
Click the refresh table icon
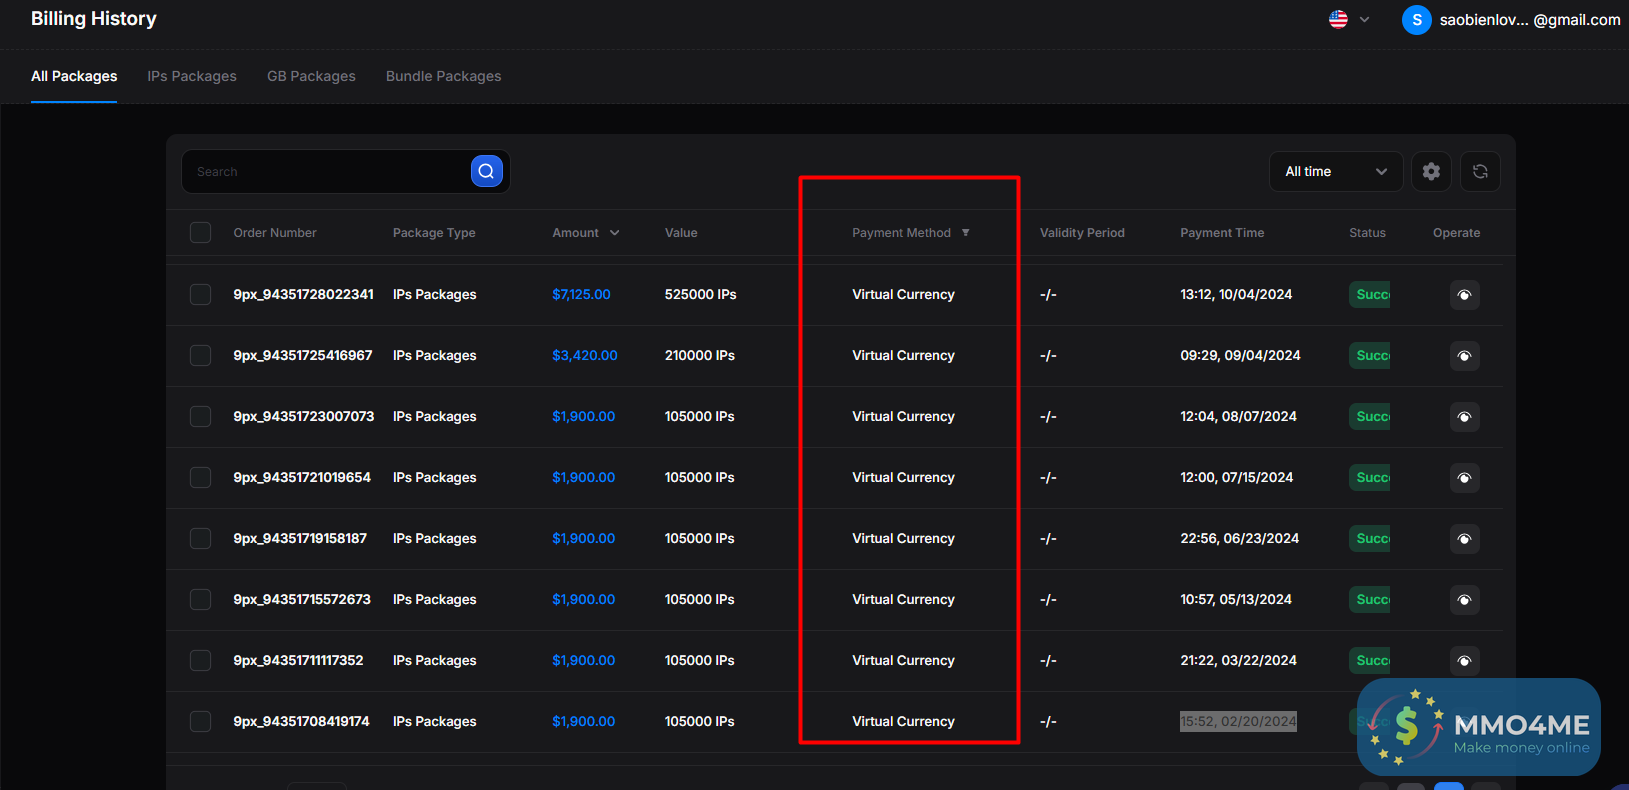click(1480, 172)
